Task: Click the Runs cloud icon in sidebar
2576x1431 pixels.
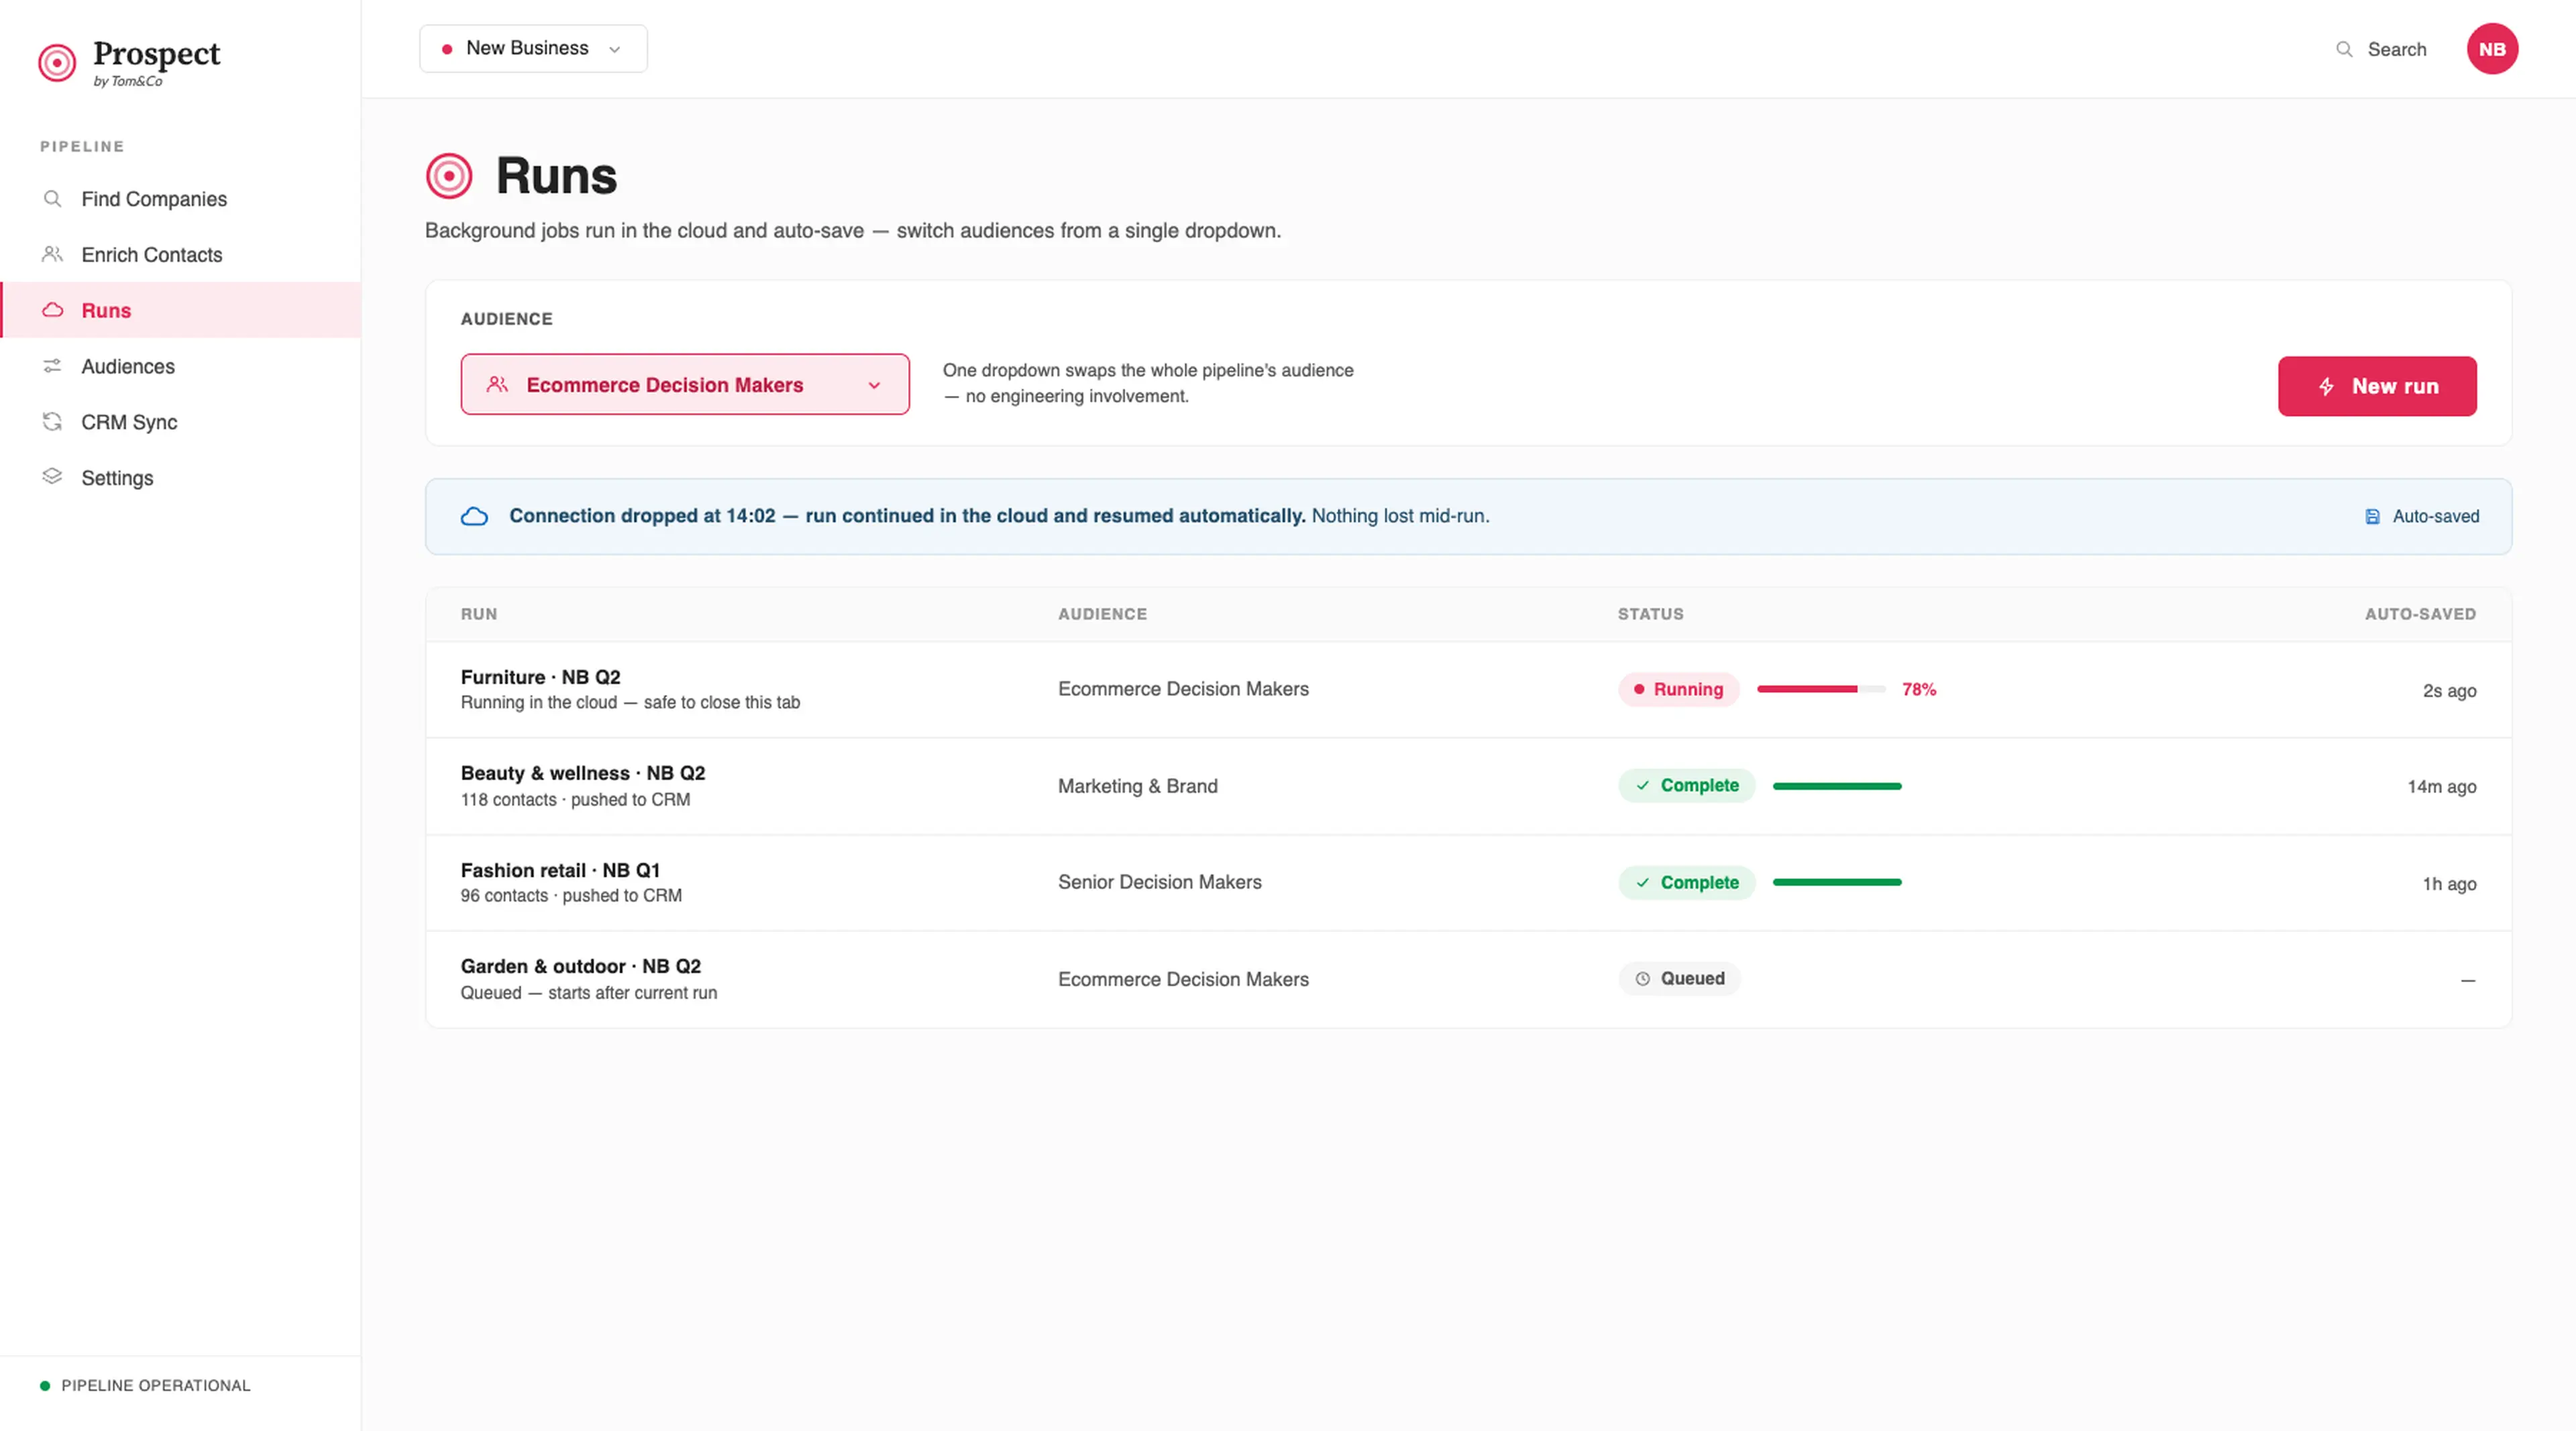Action: [x=53, y=310]
